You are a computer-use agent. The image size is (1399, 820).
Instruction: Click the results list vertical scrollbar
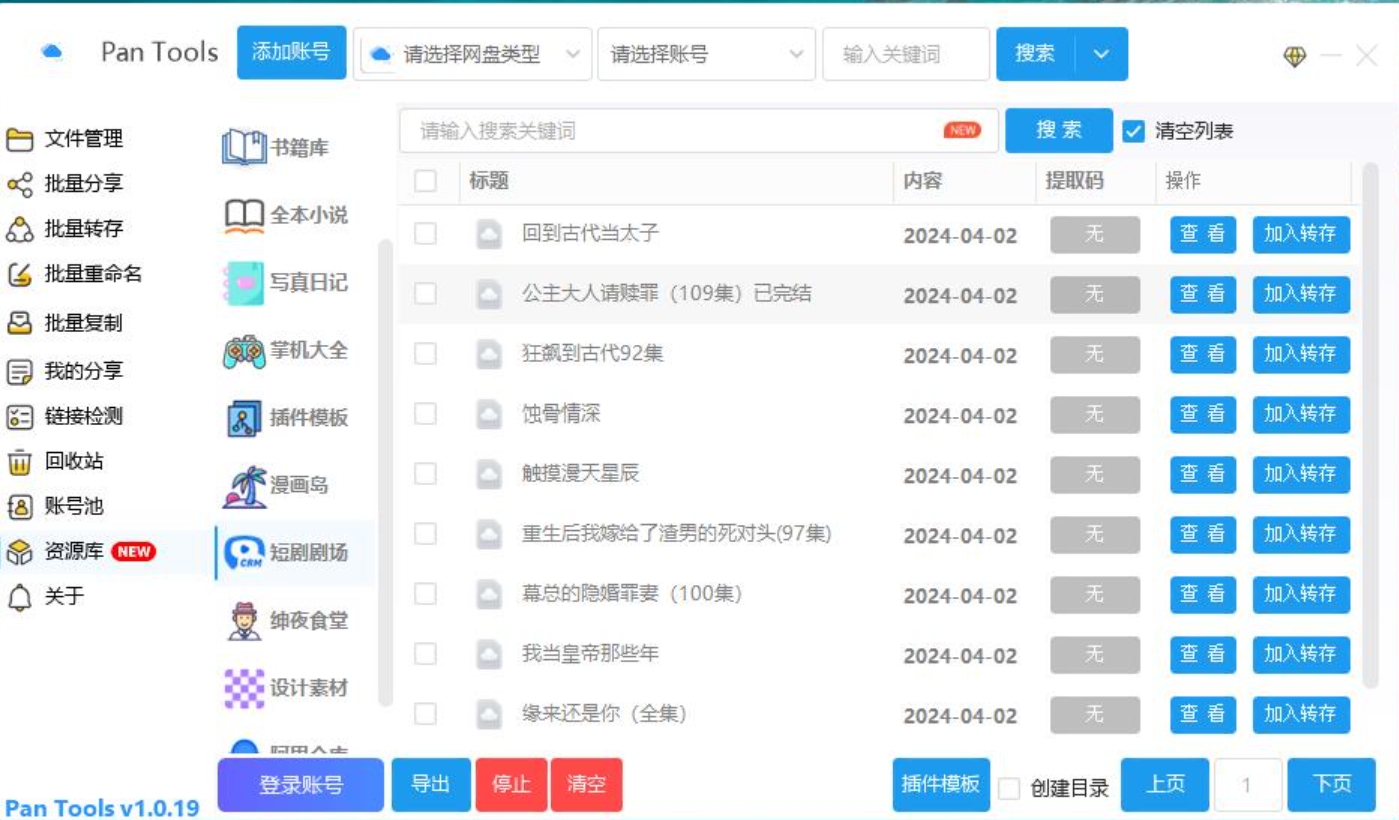click(x=1370, y=420)
